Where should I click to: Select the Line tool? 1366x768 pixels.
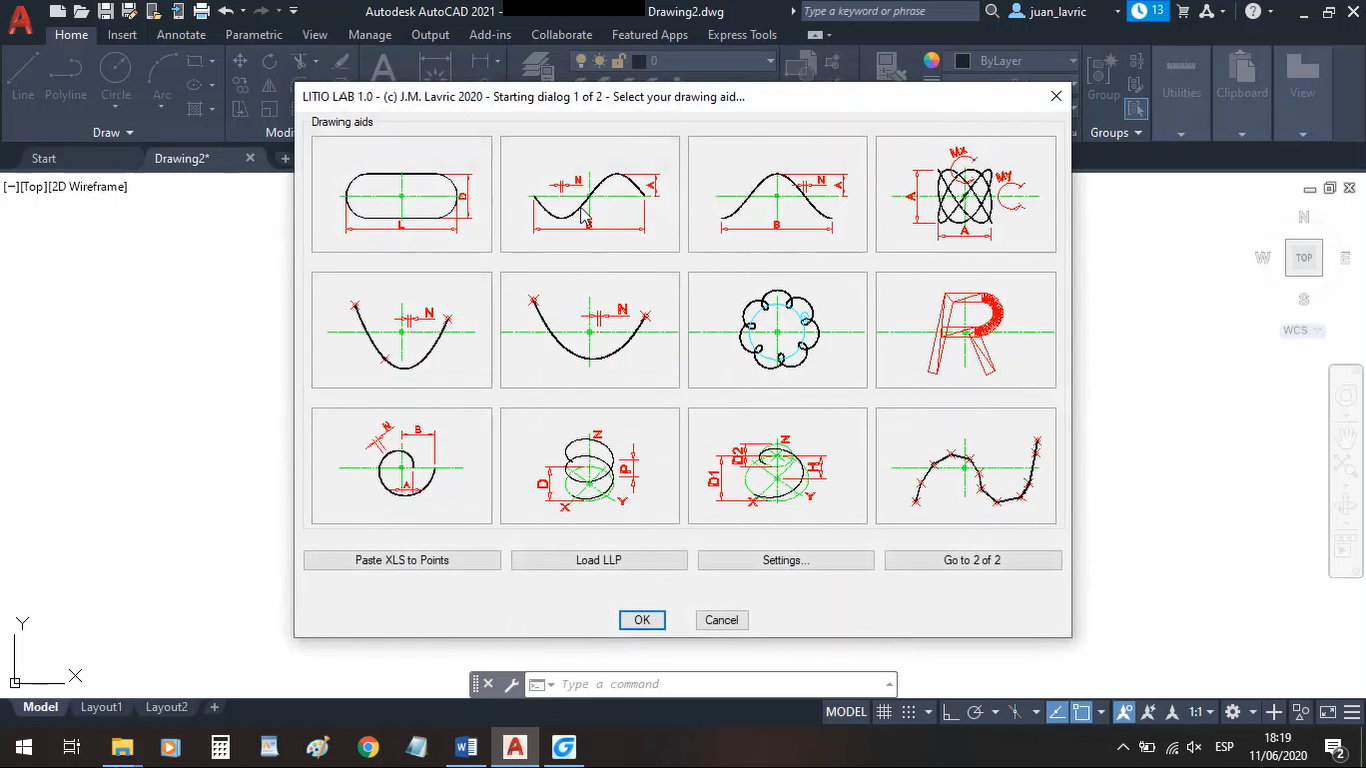pos(23,76)
